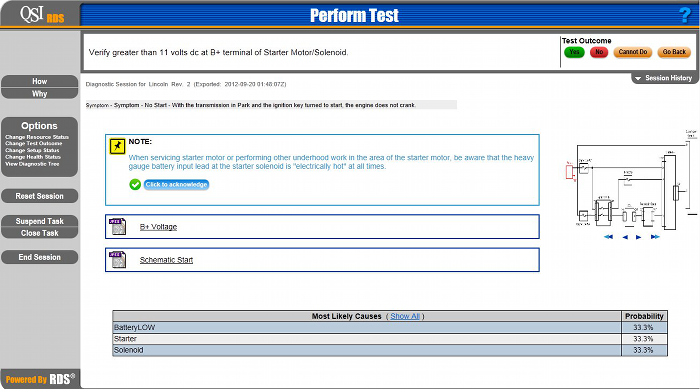
Task: Open the Schematic Start document icon
Action: point(118,260)
